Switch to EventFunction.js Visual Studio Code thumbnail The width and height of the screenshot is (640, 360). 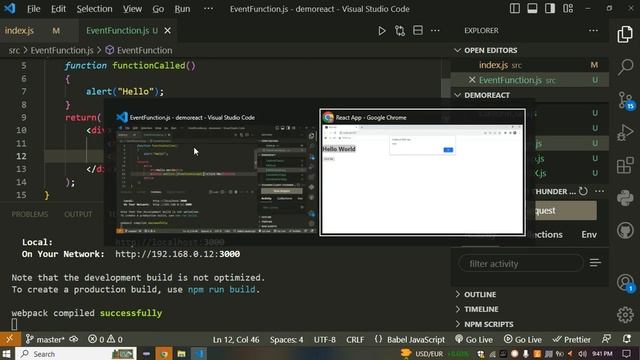coord(216,172)
